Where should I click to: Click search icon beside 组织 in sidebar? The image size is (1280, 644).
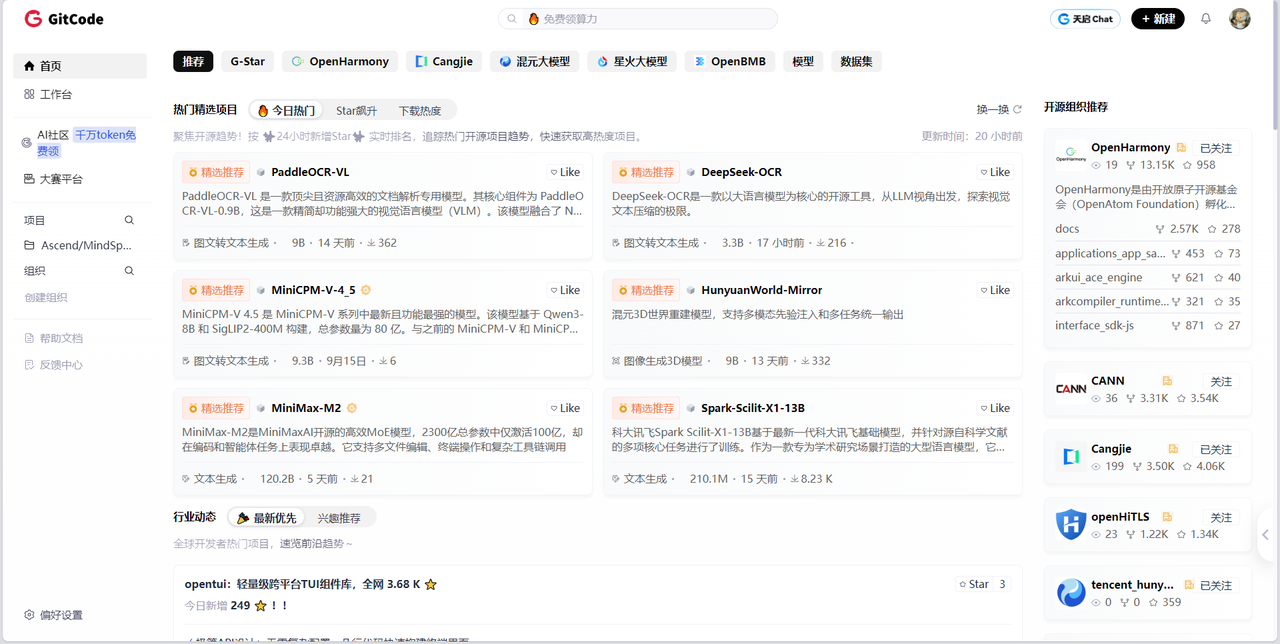click(x=129, y=271)
